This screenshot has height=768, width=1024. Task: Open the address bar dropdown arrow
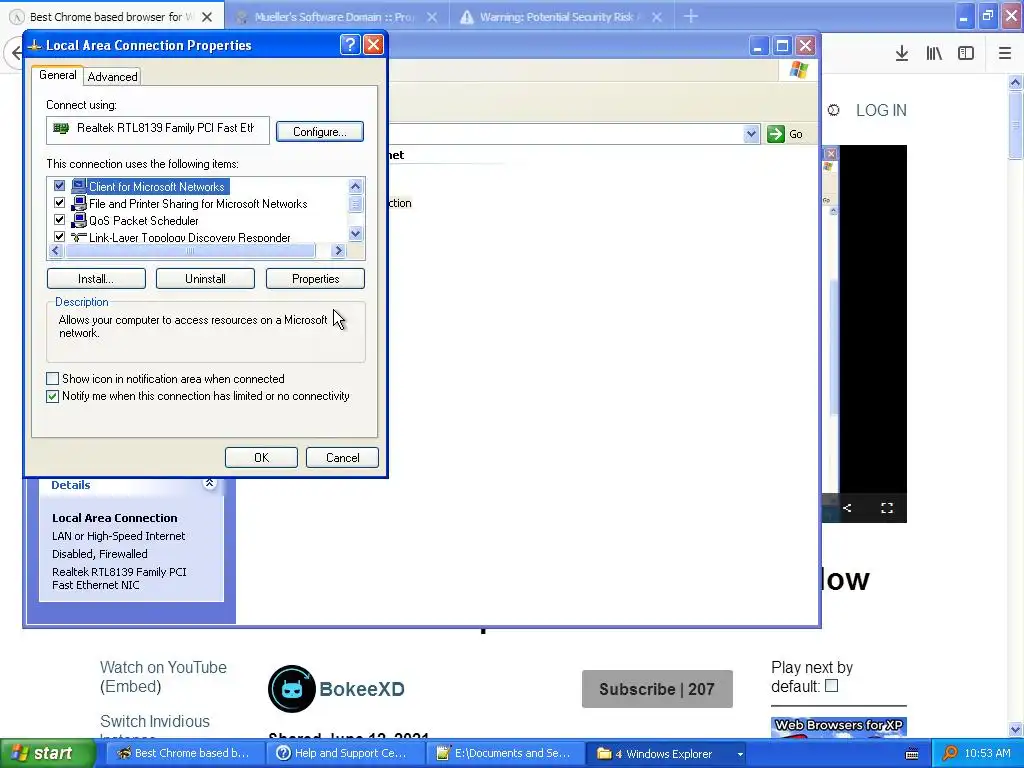click(x=751, y=134)
